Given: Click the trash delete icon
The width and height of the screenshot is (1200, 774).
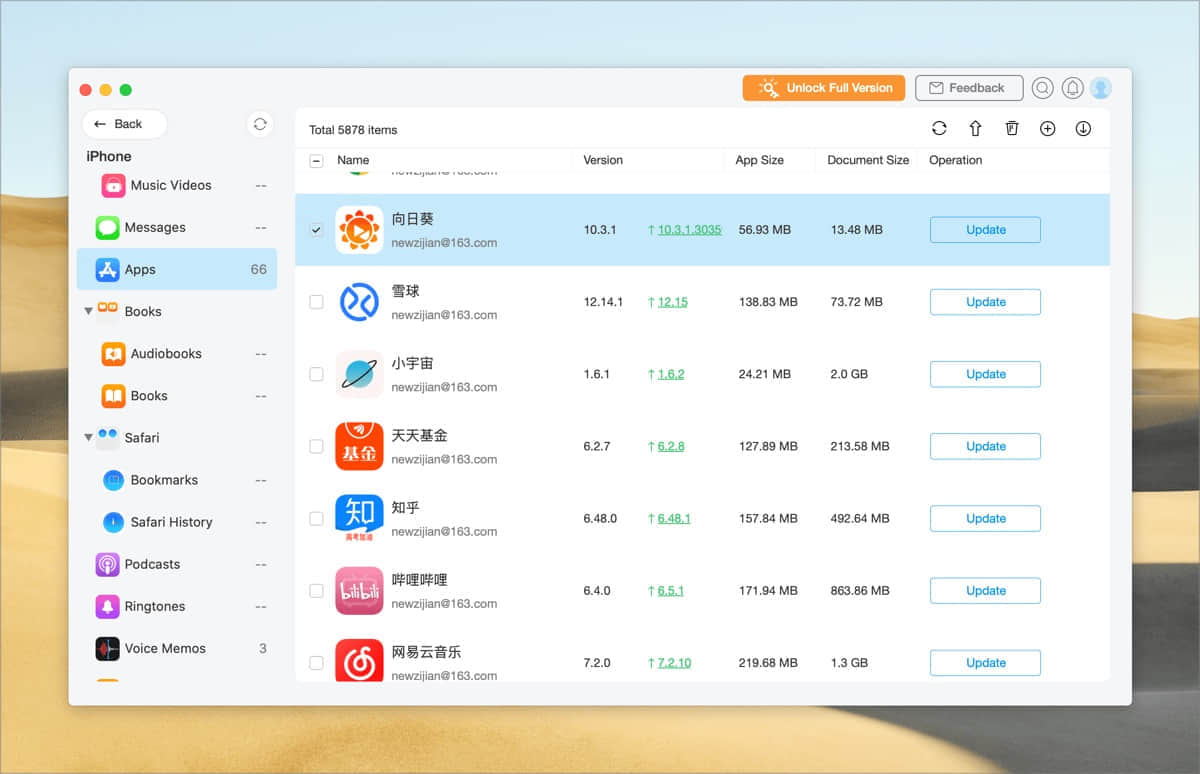Looking at the screenshot, I should point(1012,128).
